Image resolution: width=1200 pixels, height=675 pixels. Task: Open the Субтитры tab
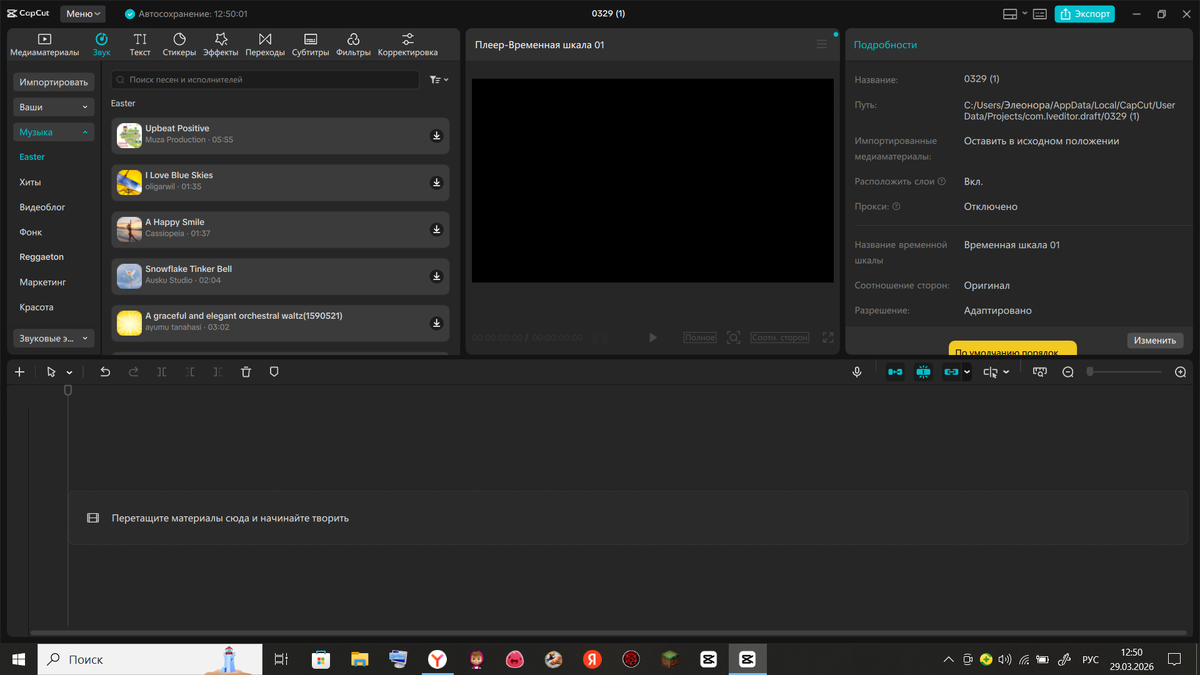[x=311, y=44]
